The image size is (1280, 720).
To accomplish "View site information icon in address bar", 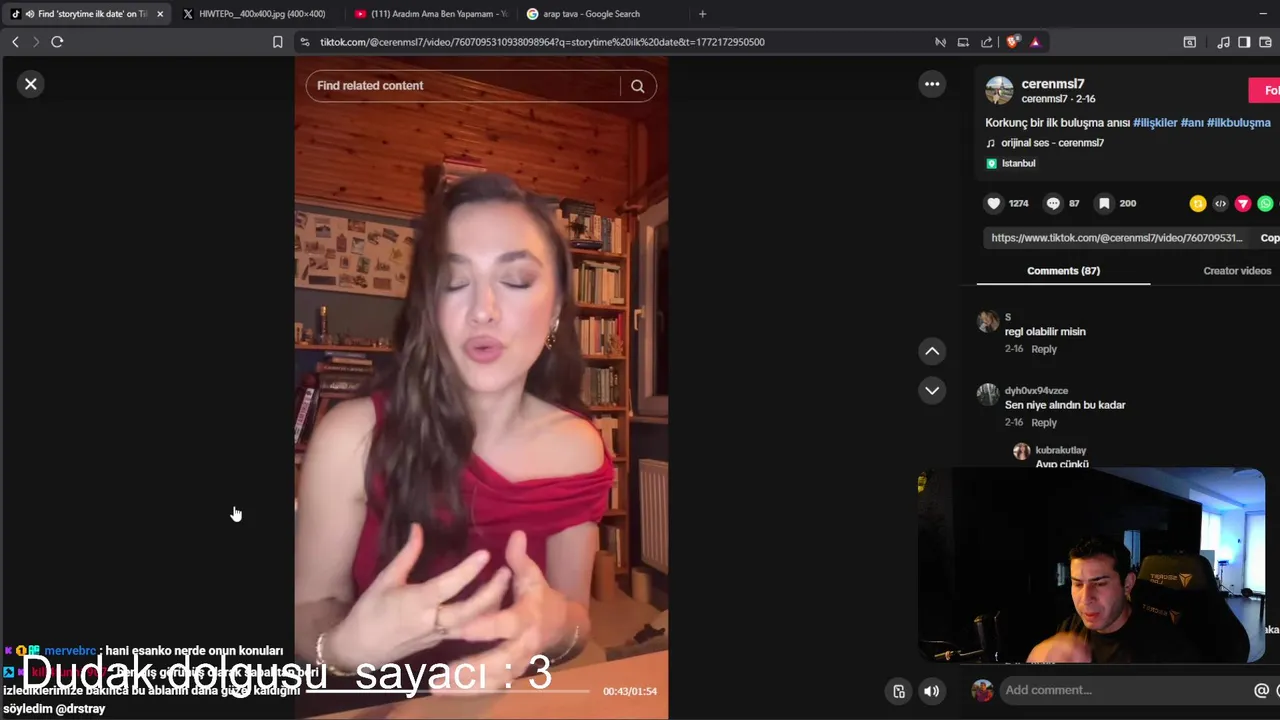I will (x=305, y=42).
